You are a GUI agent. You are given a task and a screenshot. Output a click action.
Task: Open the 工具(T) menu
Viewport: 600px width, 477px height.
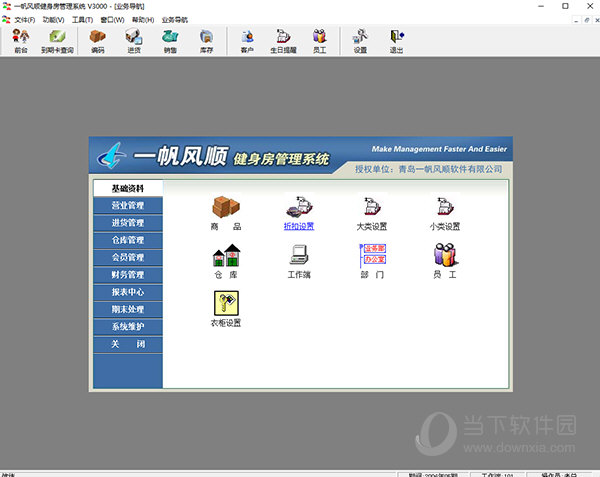83,20
